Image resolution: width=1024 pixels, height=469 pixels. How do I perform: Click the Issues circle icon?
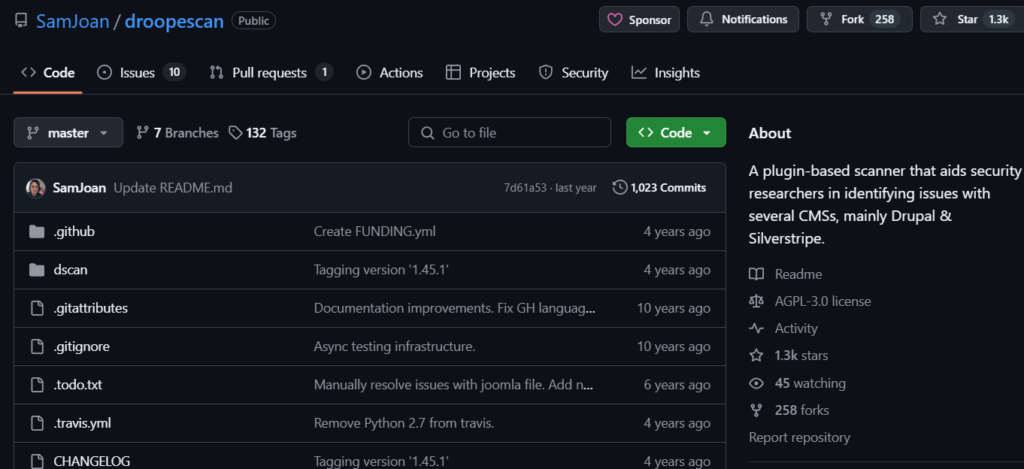coord(104,73)
